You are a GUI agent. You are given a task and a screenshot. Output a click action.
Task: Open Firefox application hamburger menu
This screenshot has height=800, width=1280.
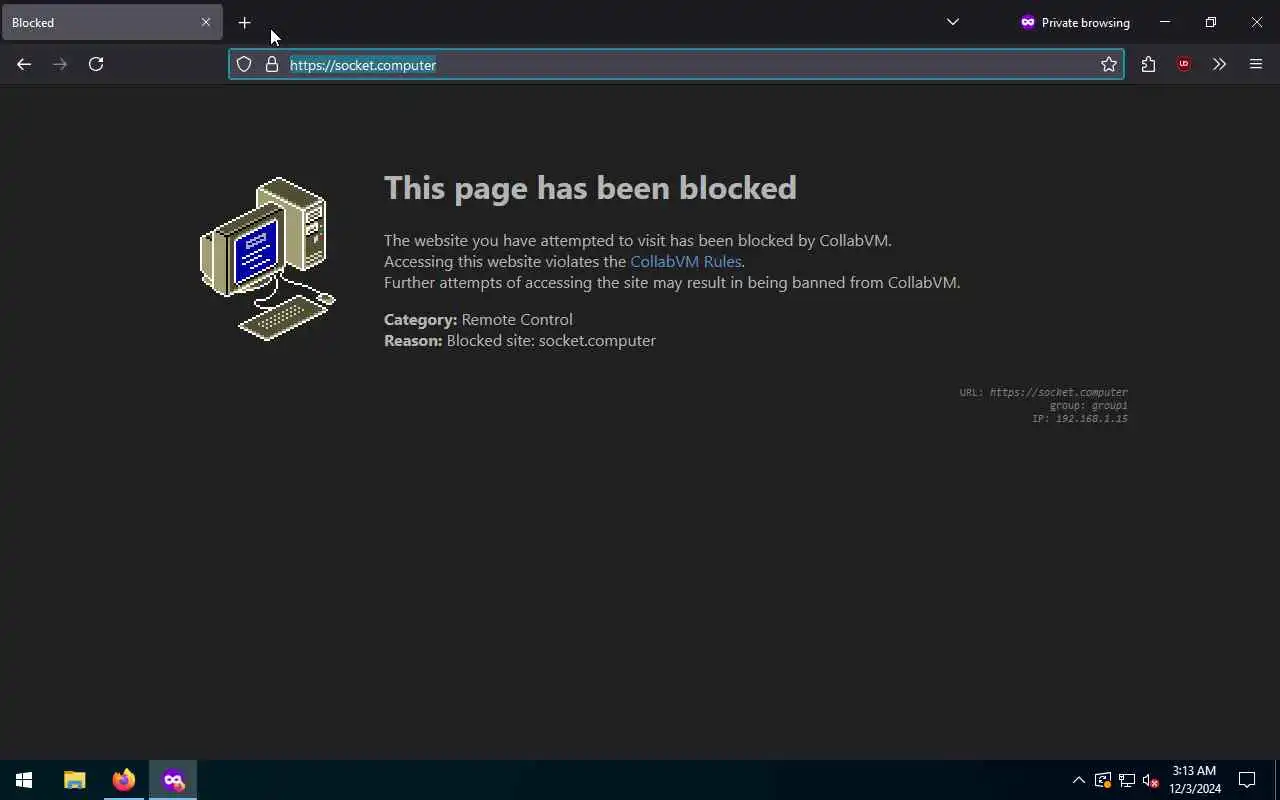[x=1256, y=64]
